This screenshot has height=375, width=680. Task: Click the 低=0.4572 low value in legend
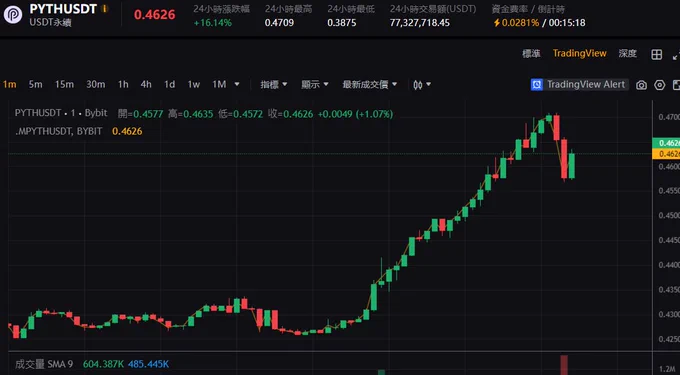tap(240, 114)
